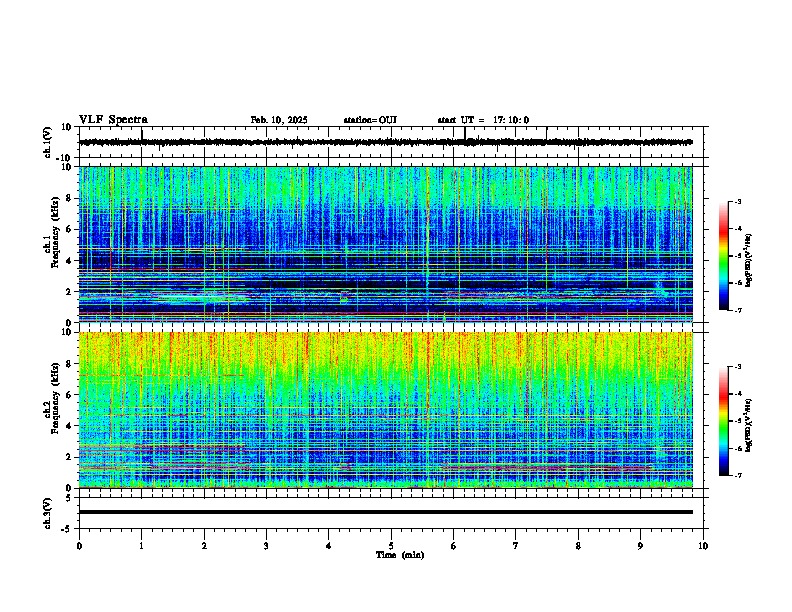This screenshot has width=792, height=612.
Task: Click ch.1 spectrogram frequency tick "8"
Action: 69,198
